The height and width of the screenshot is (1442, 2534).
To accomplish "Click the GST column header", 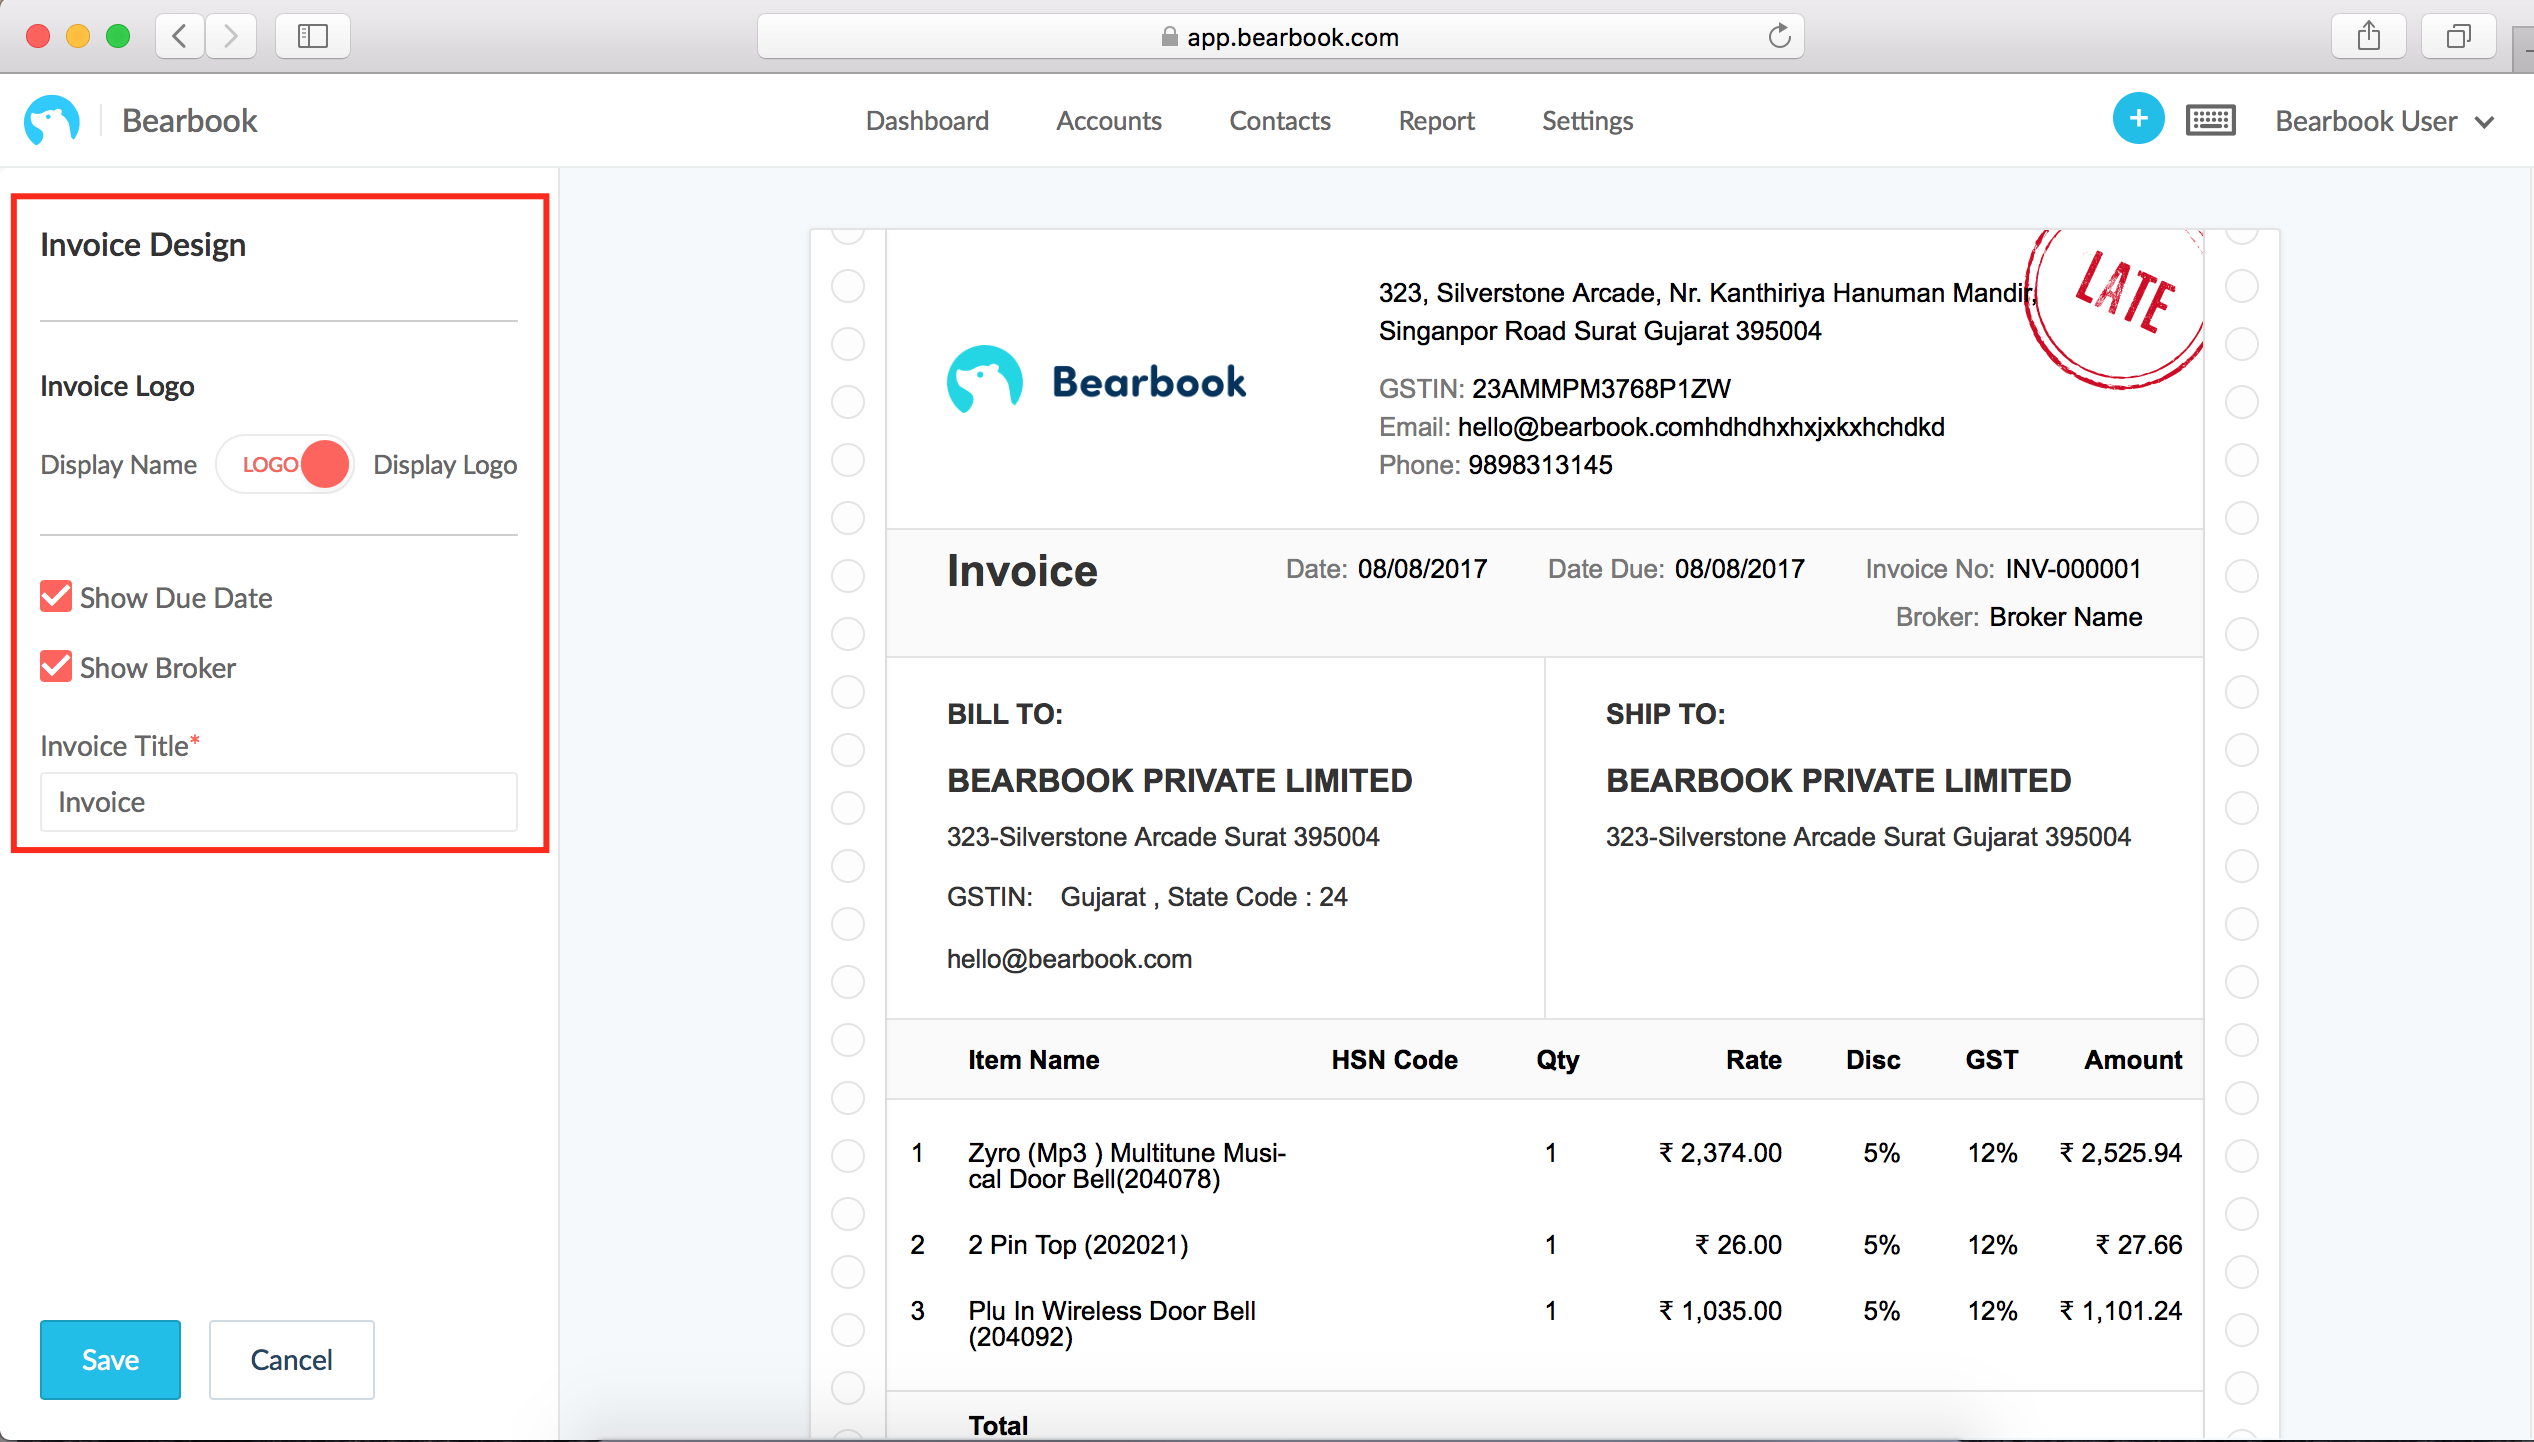I will [x=1991, y=1060].
